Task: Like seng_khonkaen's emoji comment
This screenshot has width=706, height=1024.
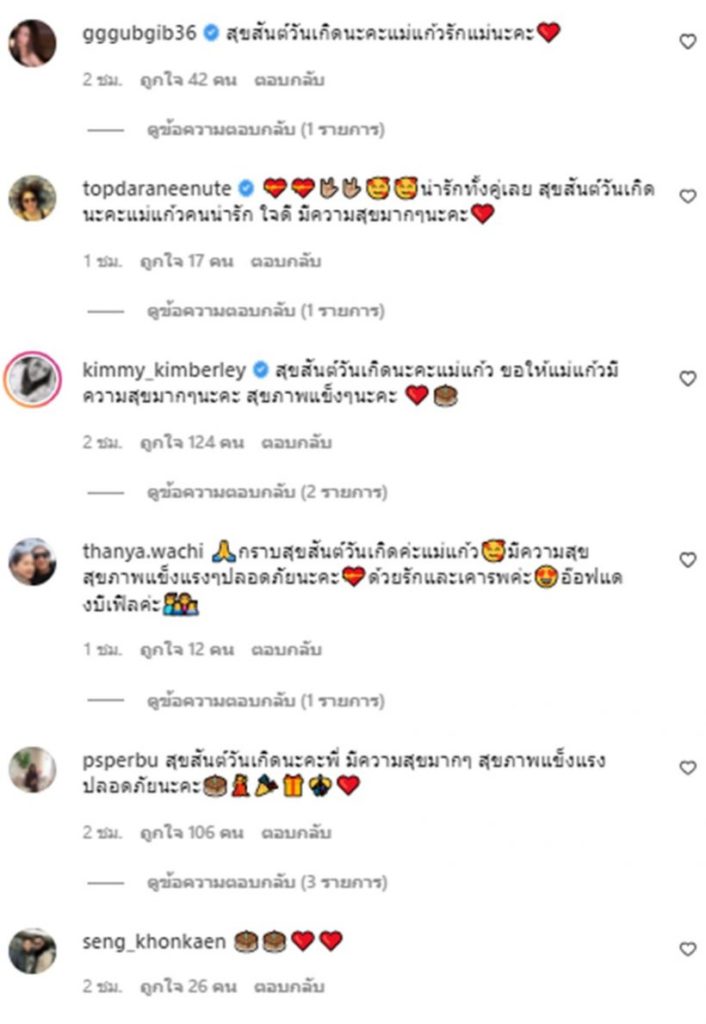Action: (688, 949)
